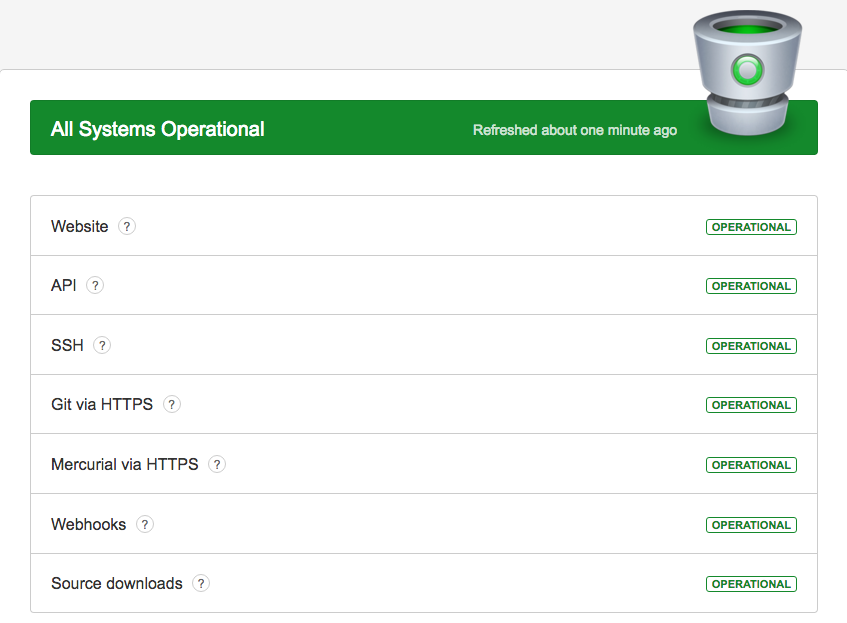Select Mercurial via HTTPS OPERATIONAL badge
Image resolution: width=847 pixels, height=623 pixels.
point(751,465)
